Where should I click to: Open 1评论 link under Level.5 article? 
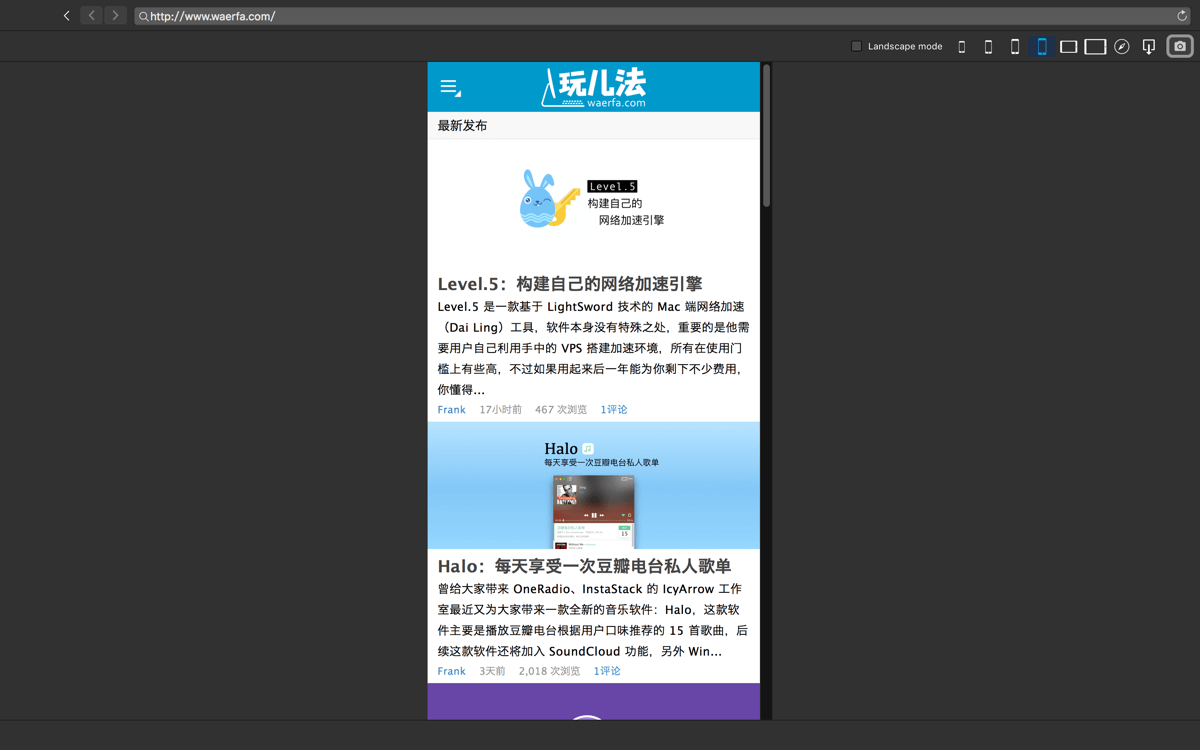tap(614, 410)
